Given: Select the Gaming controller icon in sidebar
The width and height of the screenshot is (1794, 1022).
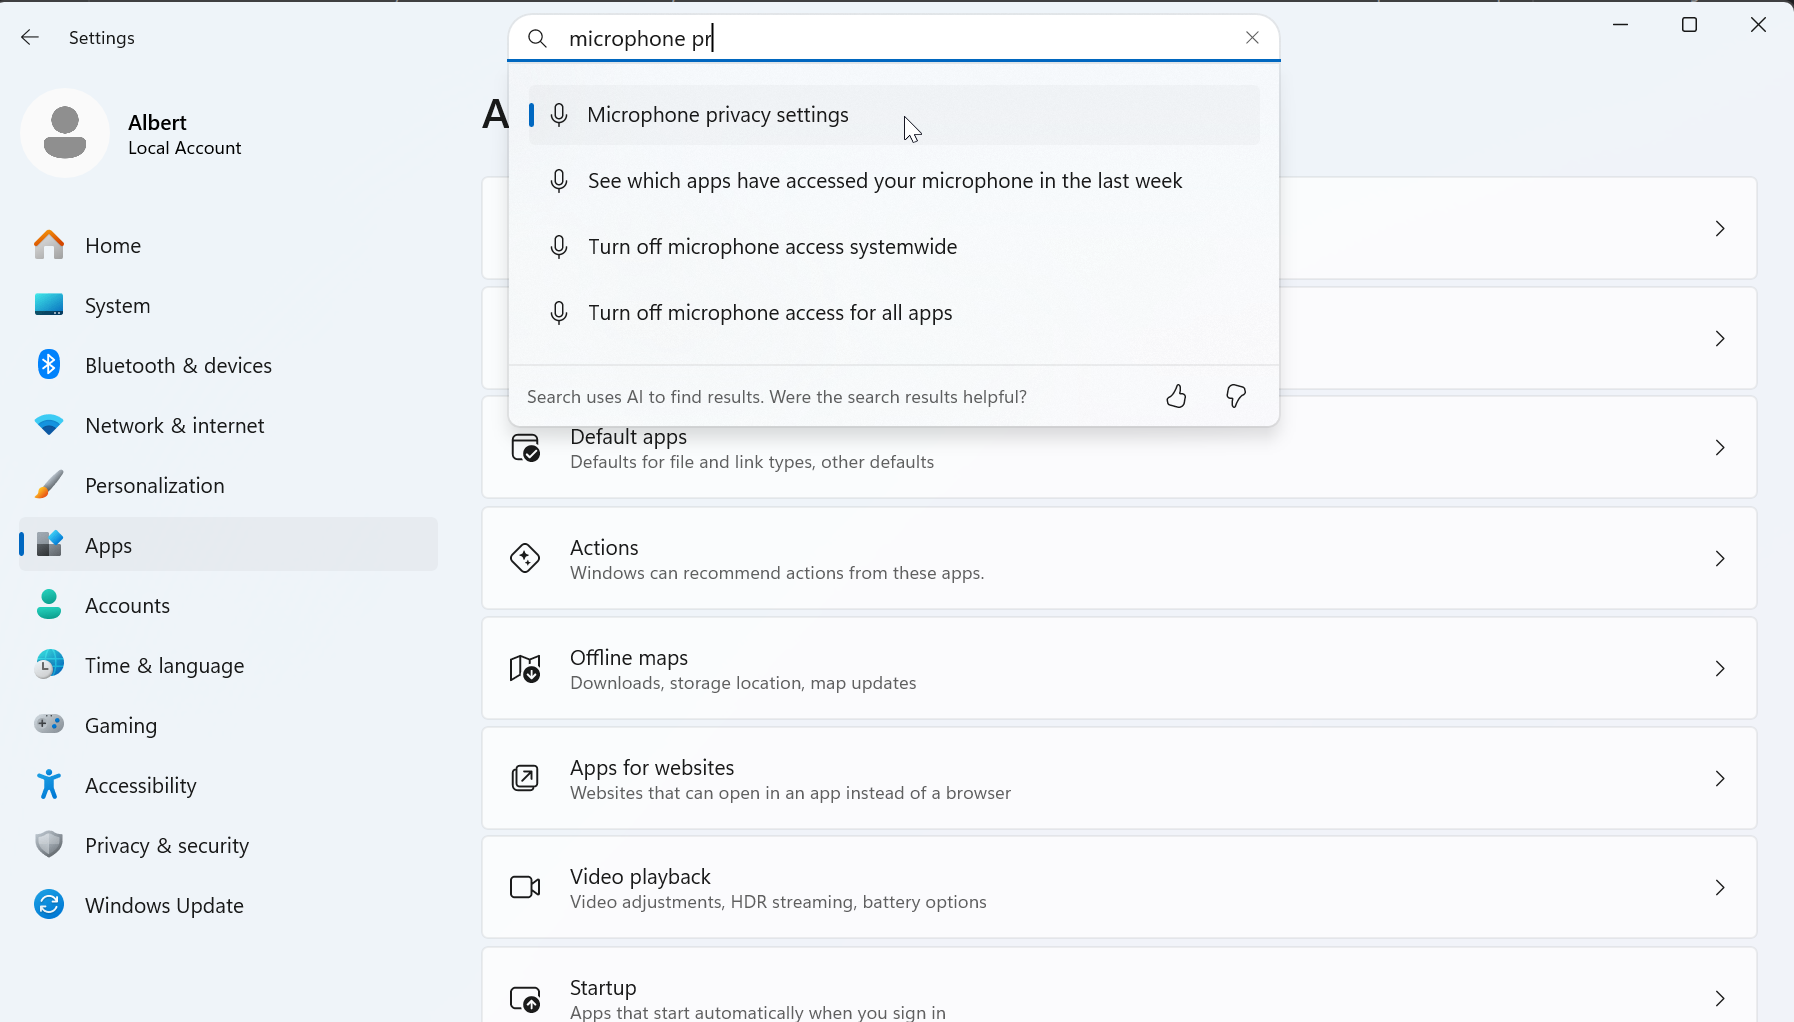Looking at the screenshot, I should [x=49, y=725].
